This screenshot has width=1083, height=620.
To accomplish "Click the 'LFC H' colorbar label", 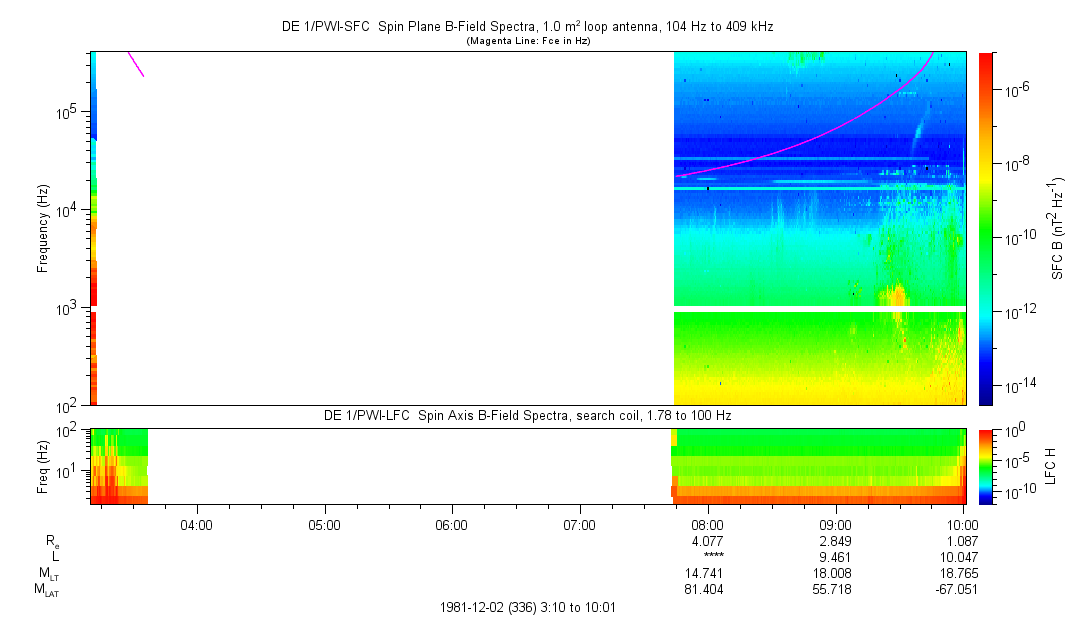I will 1050,465.
